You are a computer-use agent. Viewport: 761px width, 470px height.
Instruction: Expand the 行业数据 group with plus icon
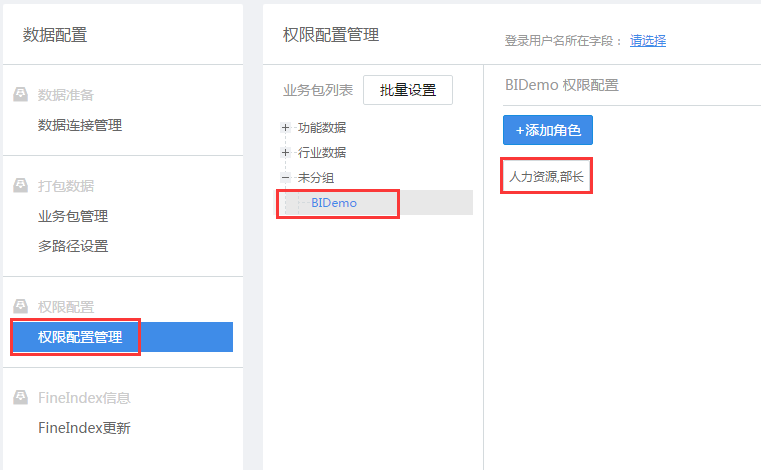tap(286, 153)
